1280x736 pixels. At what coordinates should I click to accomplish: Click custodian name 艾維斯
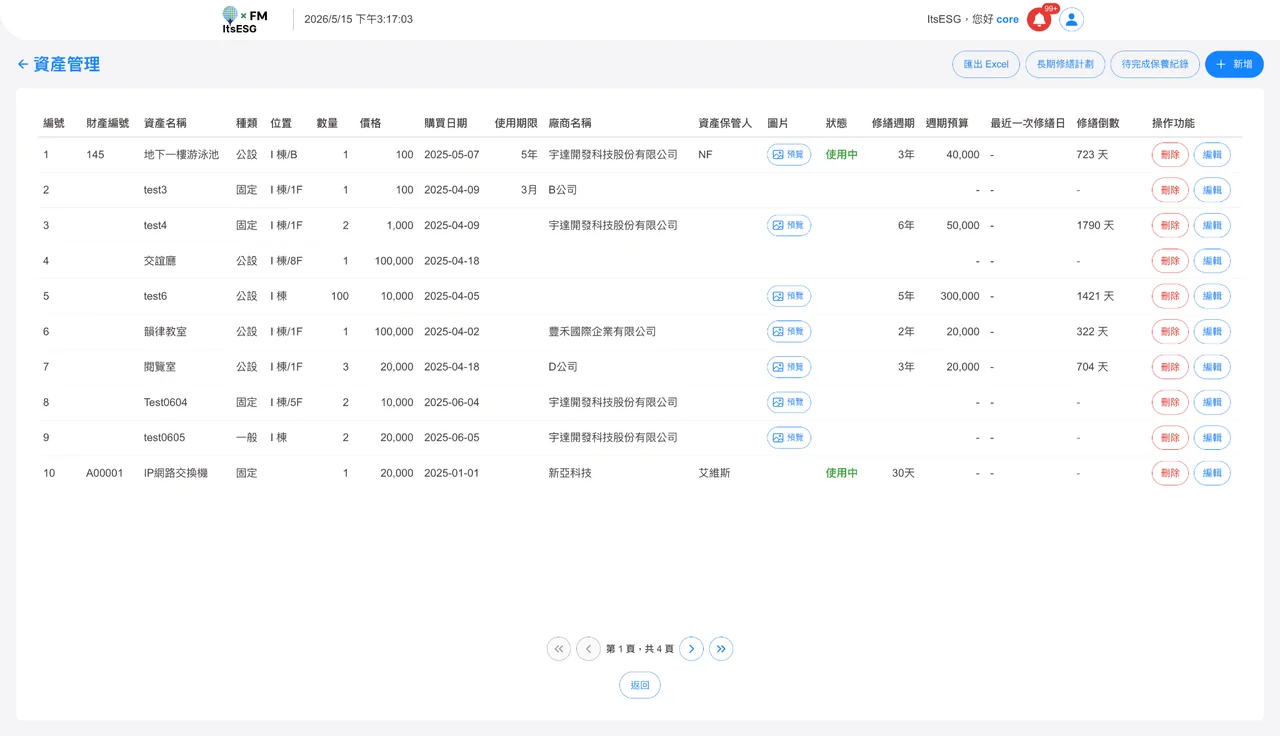(x=714, y=473)
